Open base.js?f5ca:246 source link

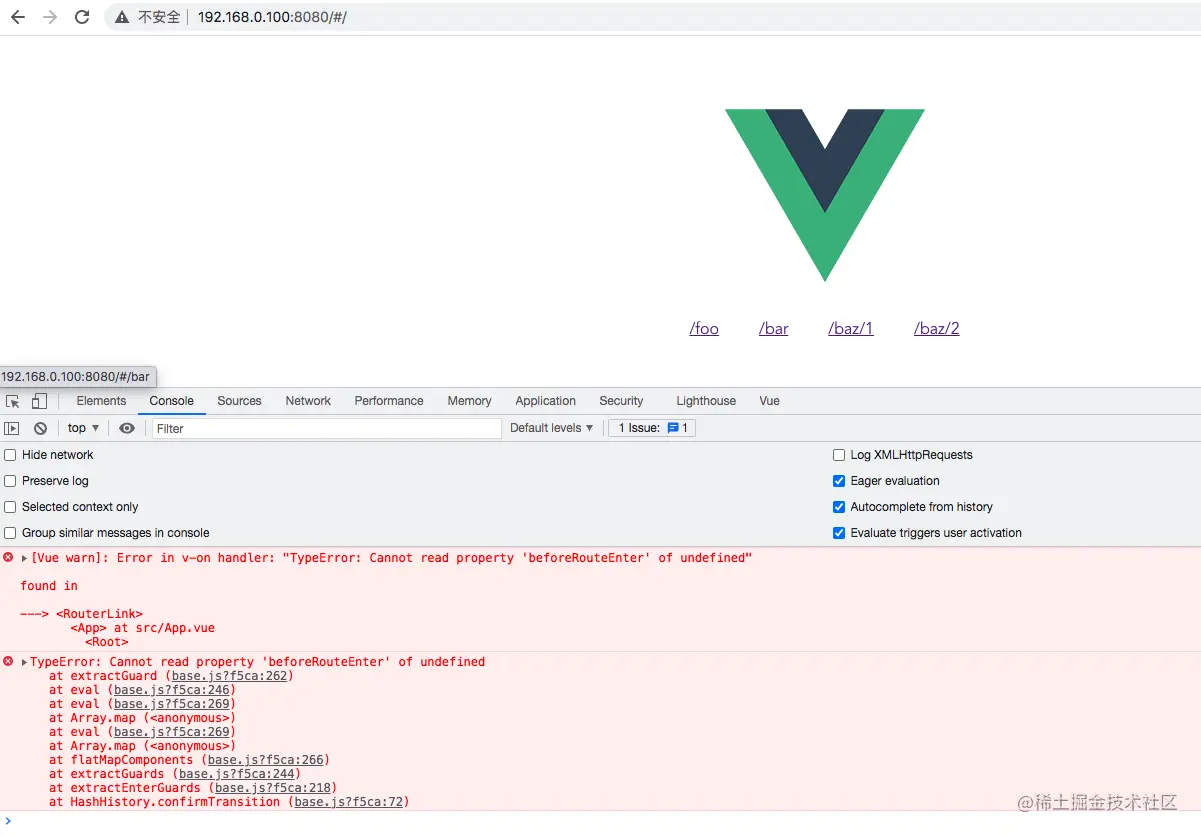[x=171, y=690]
